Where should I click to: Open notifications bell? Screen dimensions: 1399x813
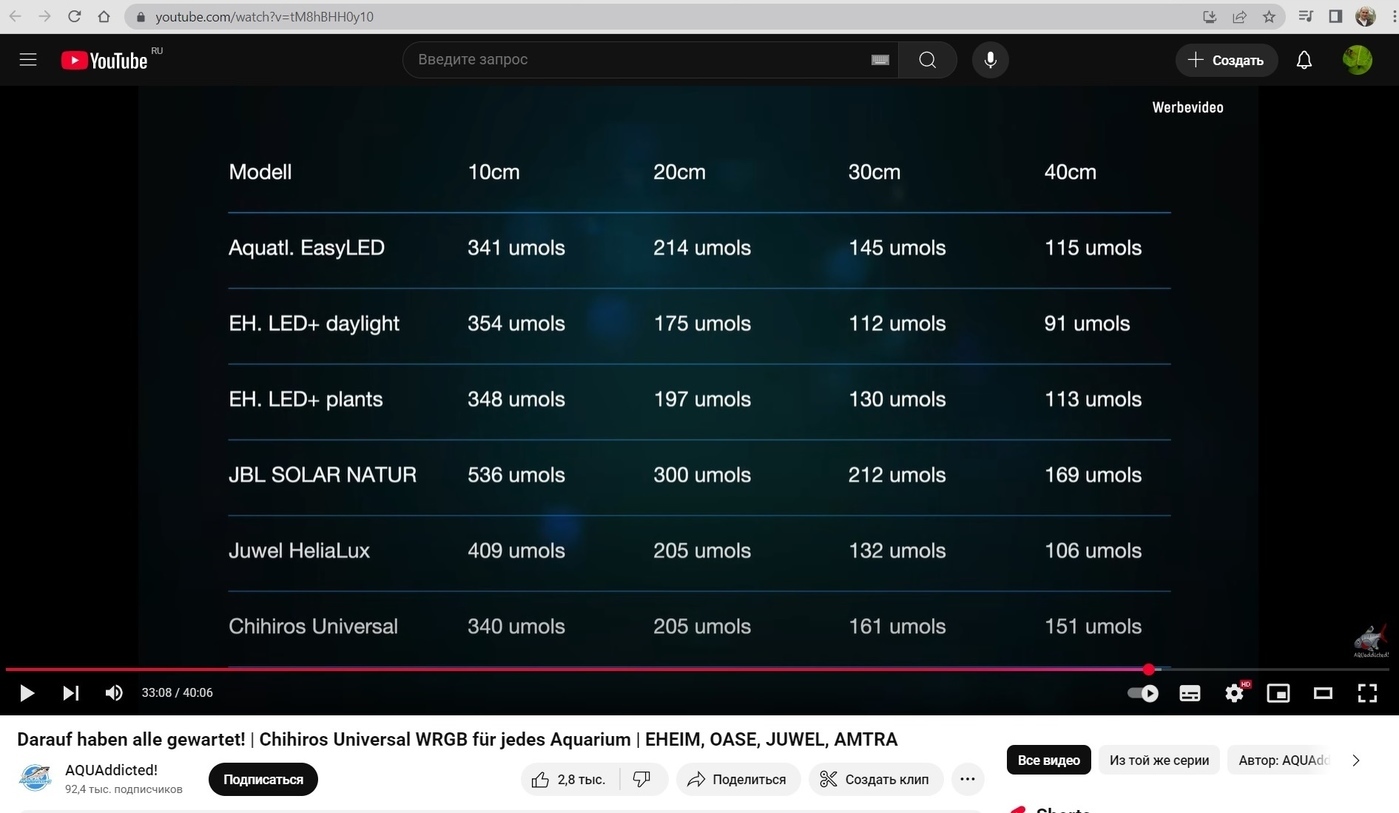click(1304, 60)
